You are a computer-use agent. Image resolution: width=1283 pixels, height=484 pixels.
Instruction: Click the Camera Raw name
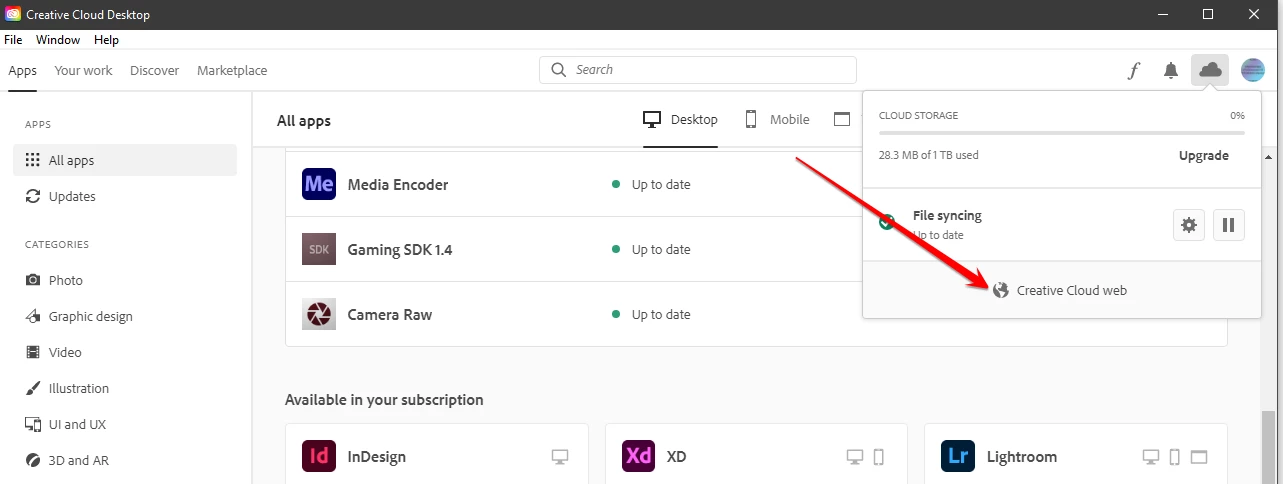point(390,314)
